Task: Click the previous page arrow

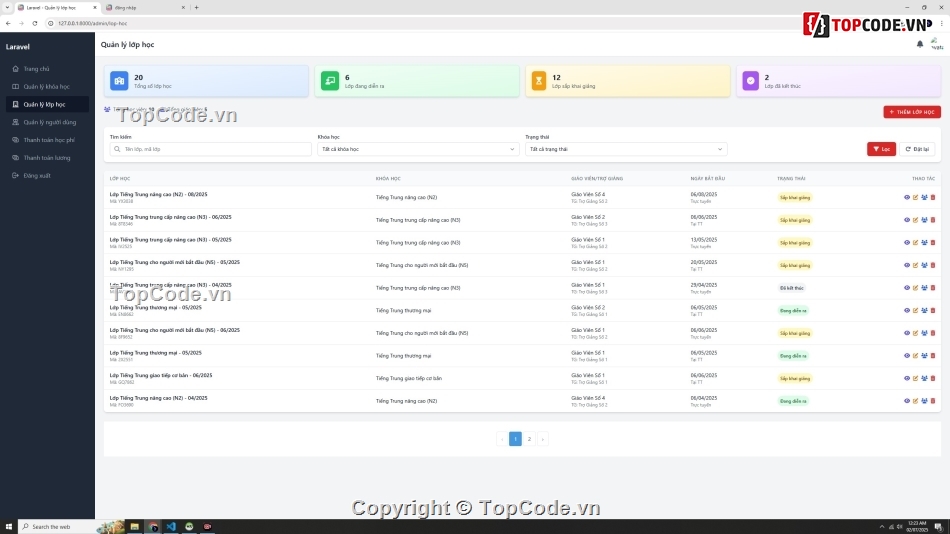Action: pyautogui.click(x=502, y=439)
